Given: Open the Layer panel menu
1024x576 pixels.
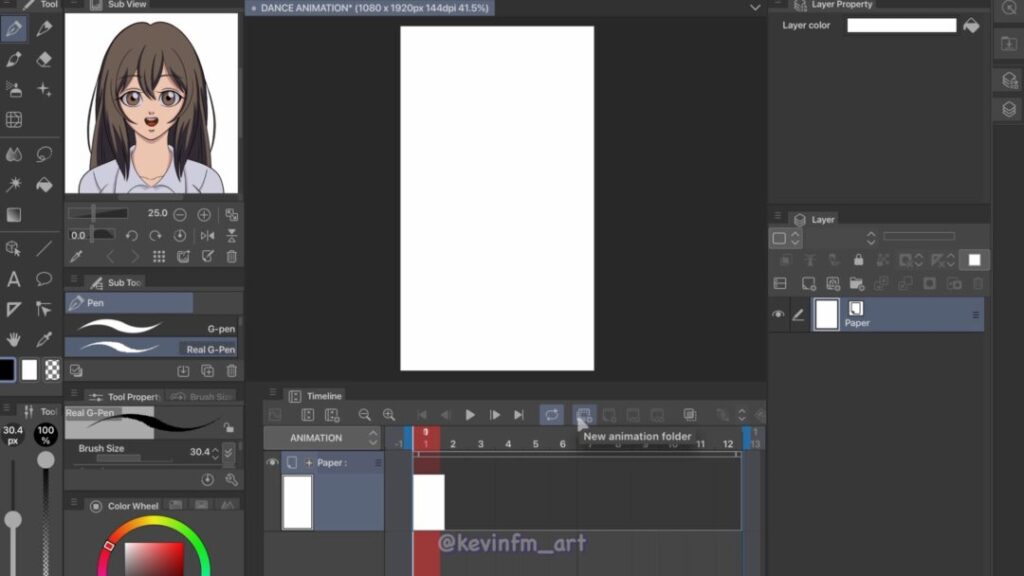Looking at the screenshot, I should pos(777,216).
